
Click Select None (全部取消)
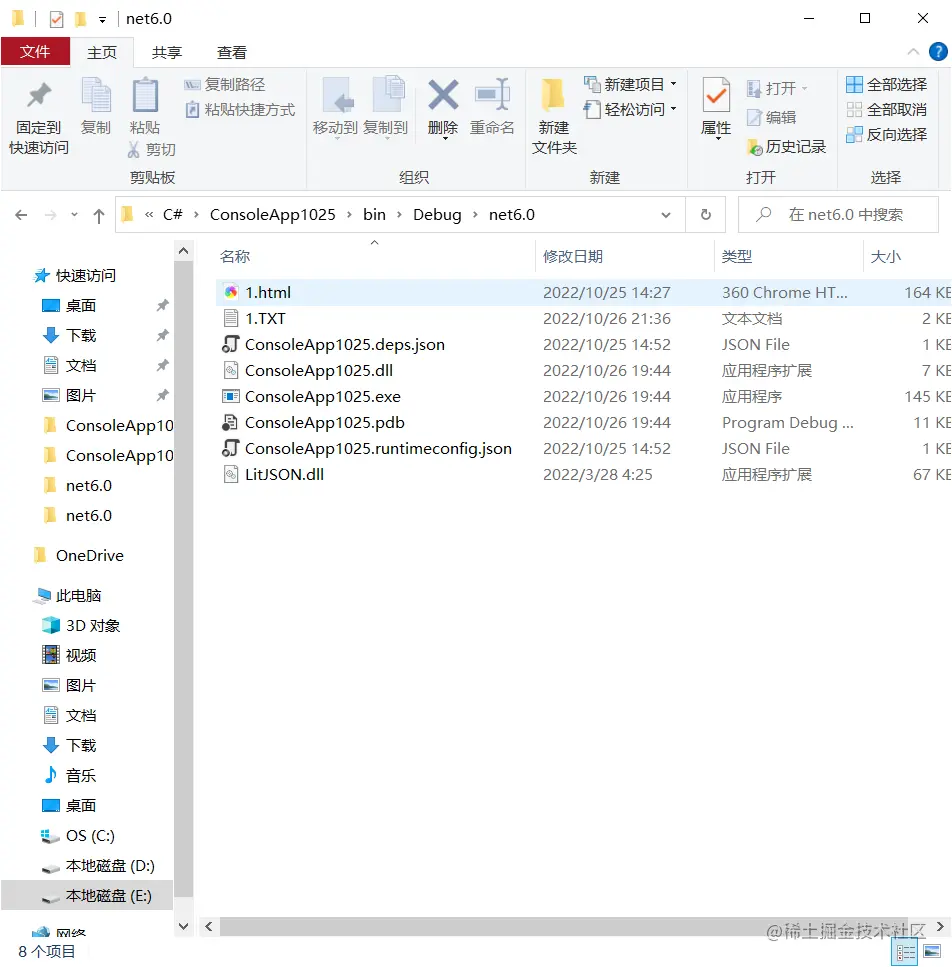(x=887, y=110)
